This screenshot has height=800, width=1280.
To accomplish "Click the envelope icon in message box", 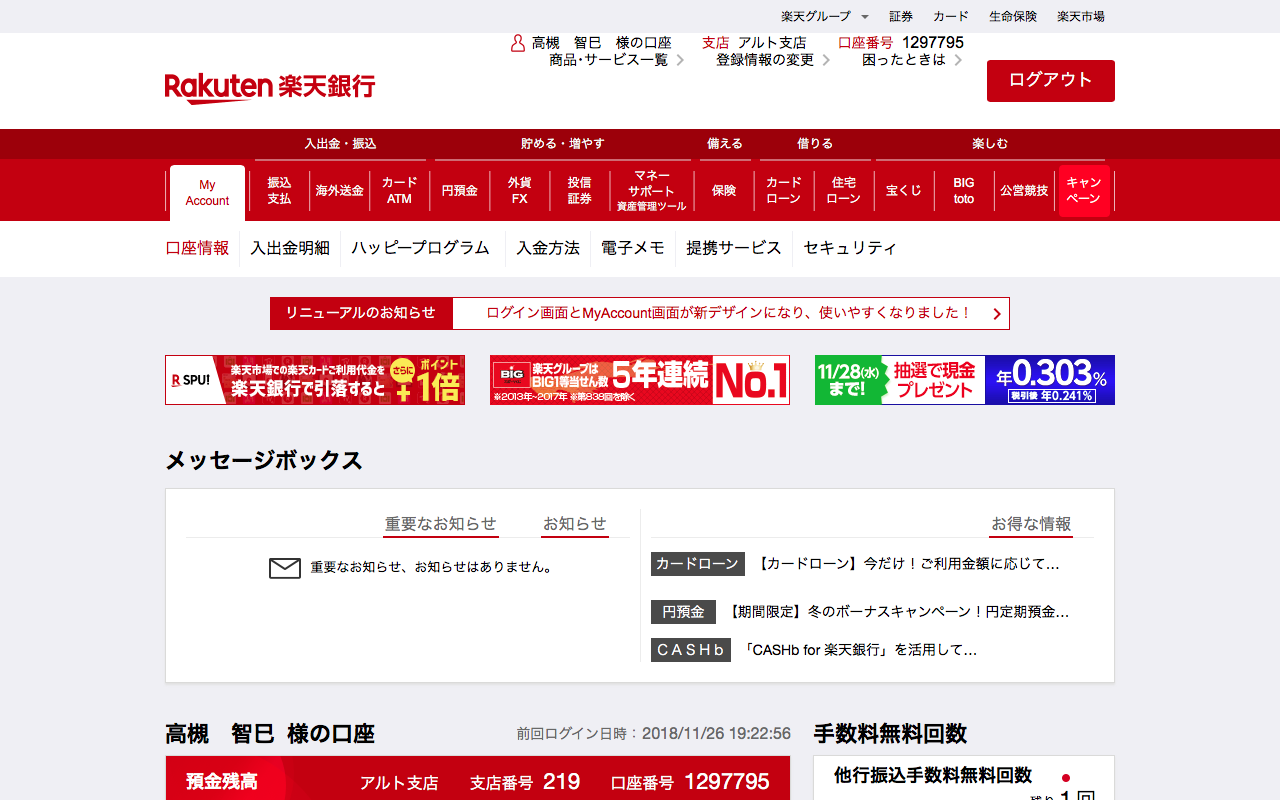I will [x=285, y=568].
